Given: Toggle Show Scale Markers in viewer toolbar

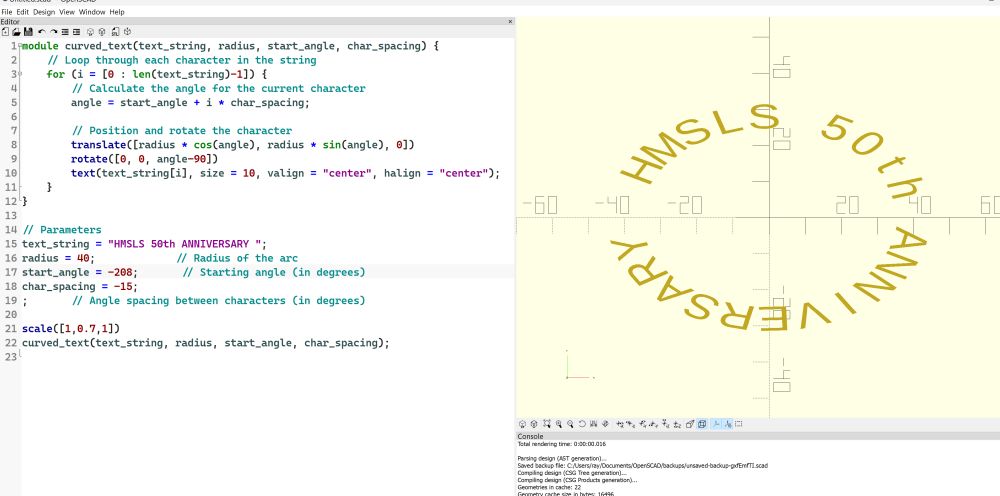Looking at the screenshot, I should pos(727,424).
